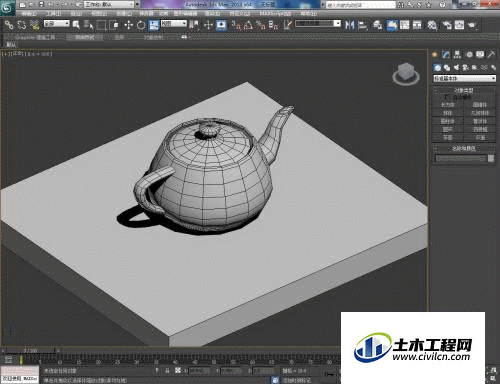Click the object color swatch
The width and height of the screenshot is (500, 384).
[x=491, y=158]
